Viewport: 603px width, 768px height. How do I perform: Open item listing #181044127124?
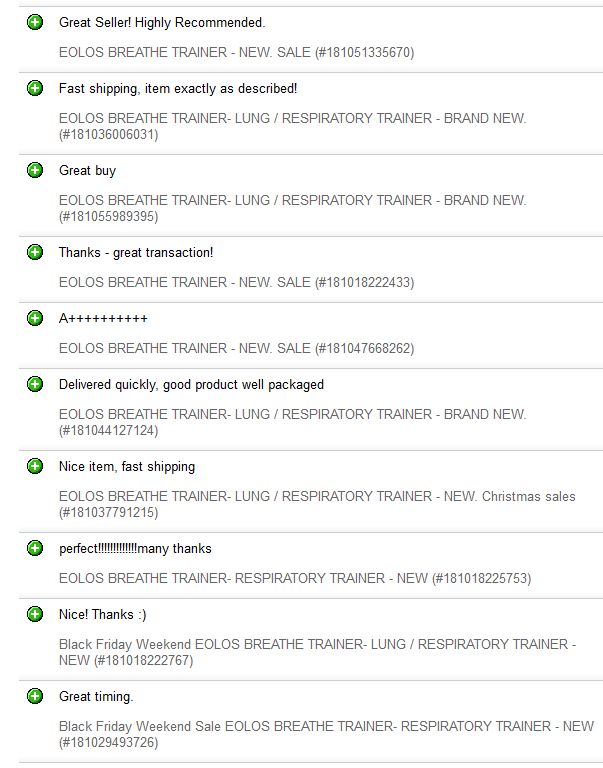click(x=292, y=422)
